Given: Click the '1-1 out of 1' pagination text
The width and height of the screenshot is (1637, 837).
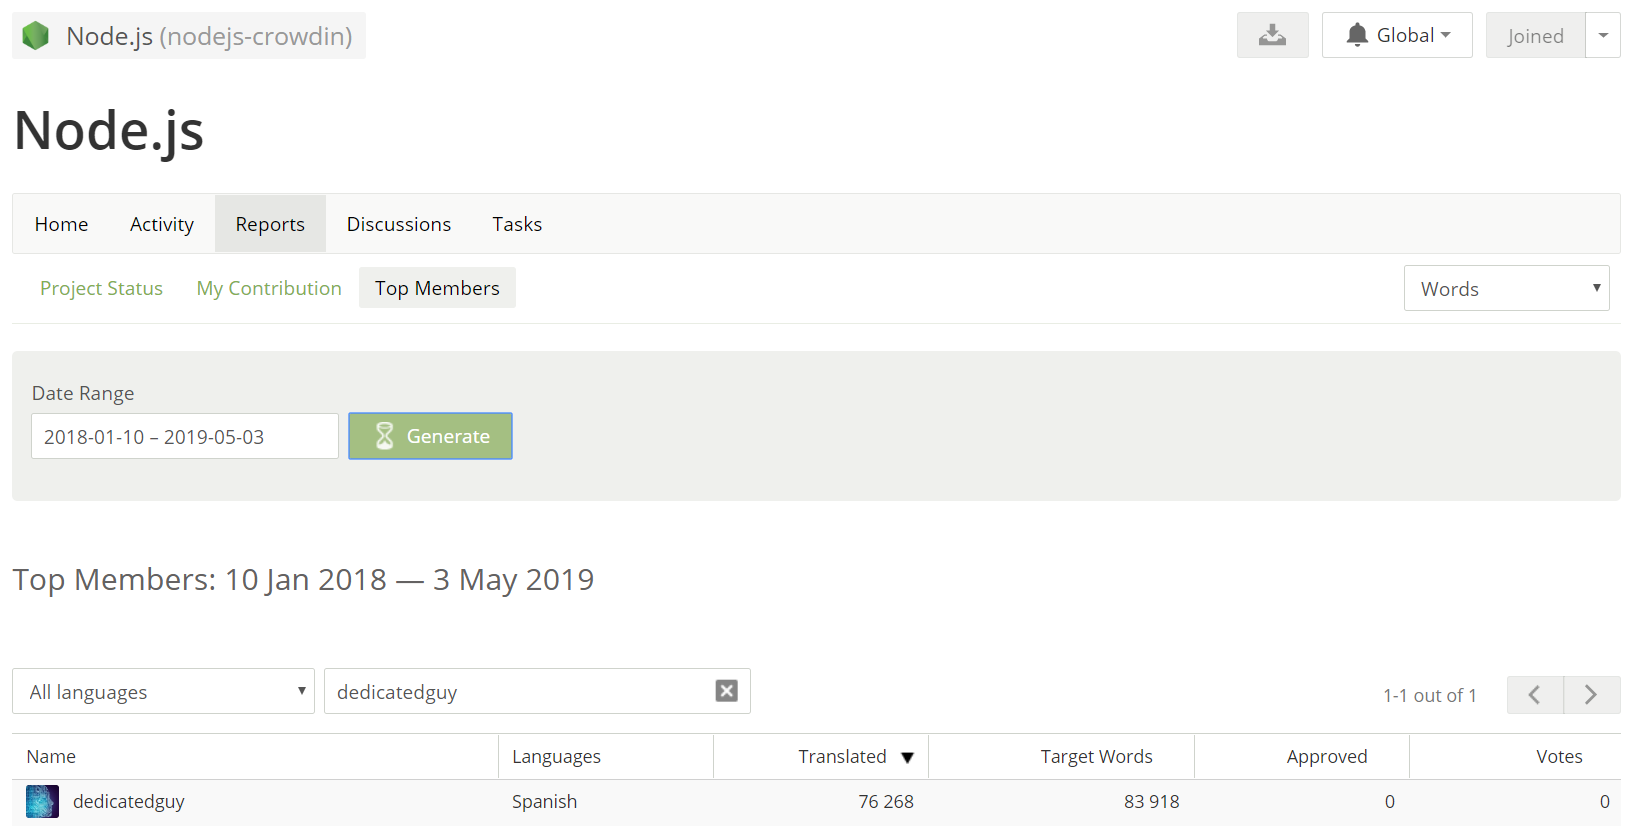Looking at the screenshot, I should [x=1430, y=695].
